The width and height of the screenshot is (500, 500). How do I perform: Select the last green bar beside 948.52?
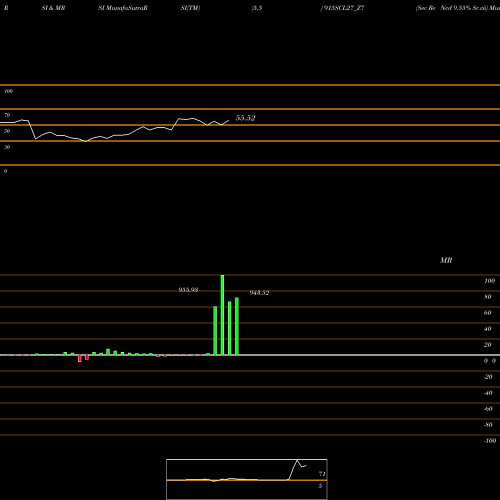click(237, 326)
